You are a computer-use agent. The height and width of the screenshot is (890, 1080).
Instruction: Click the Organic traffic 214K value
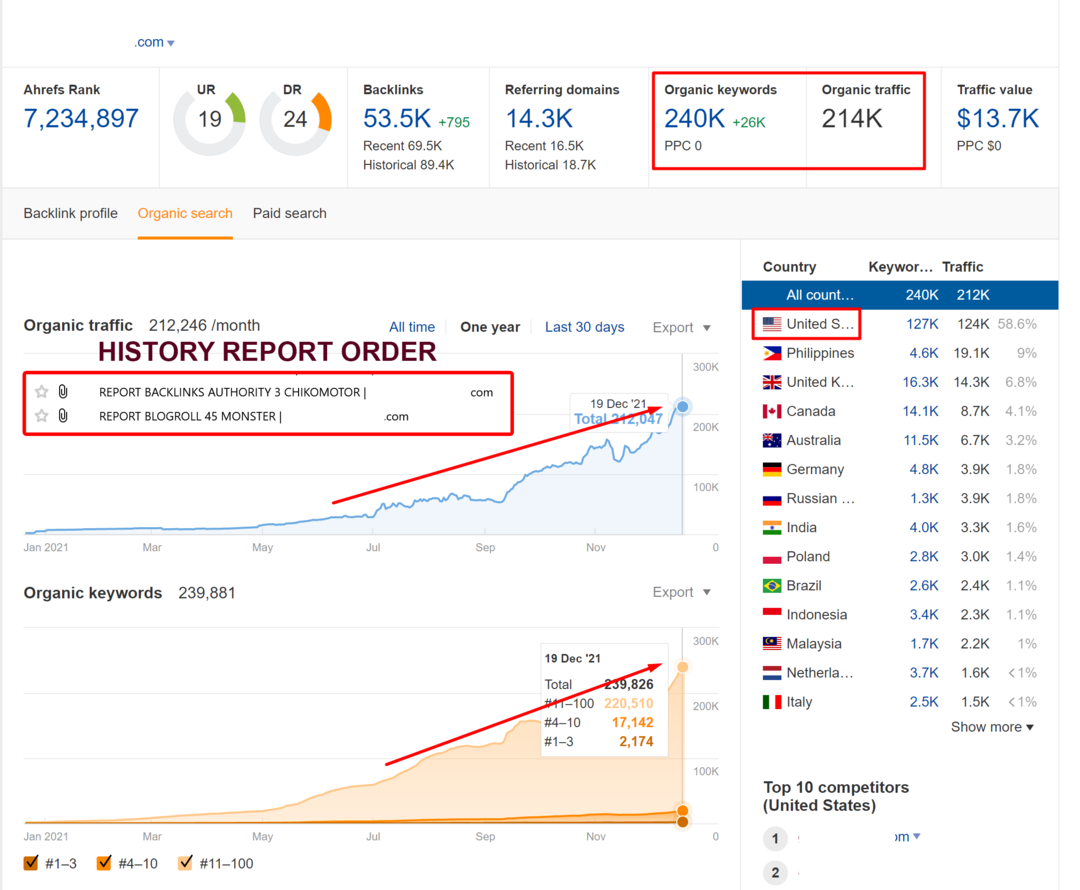[852, 118]
